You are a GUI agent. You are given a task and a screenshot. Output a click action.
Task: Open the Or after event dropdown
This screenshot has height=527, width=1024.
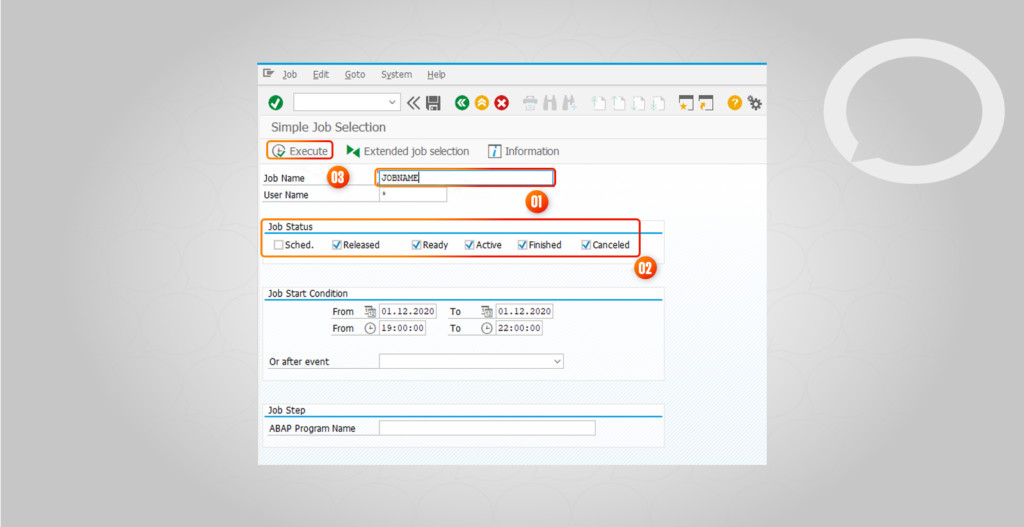click(557, 361)
